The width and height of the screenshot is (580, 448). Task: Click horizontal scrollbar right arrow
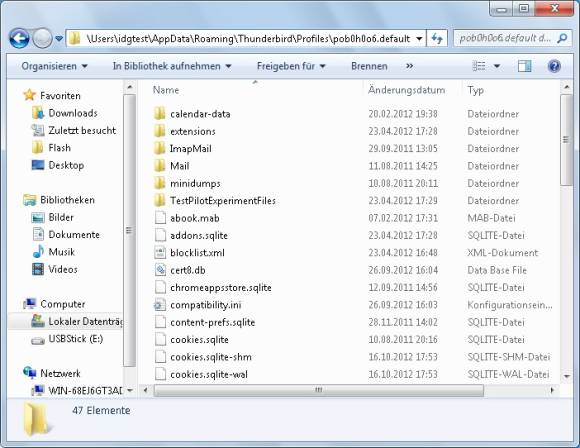click(x=552, y=390)
